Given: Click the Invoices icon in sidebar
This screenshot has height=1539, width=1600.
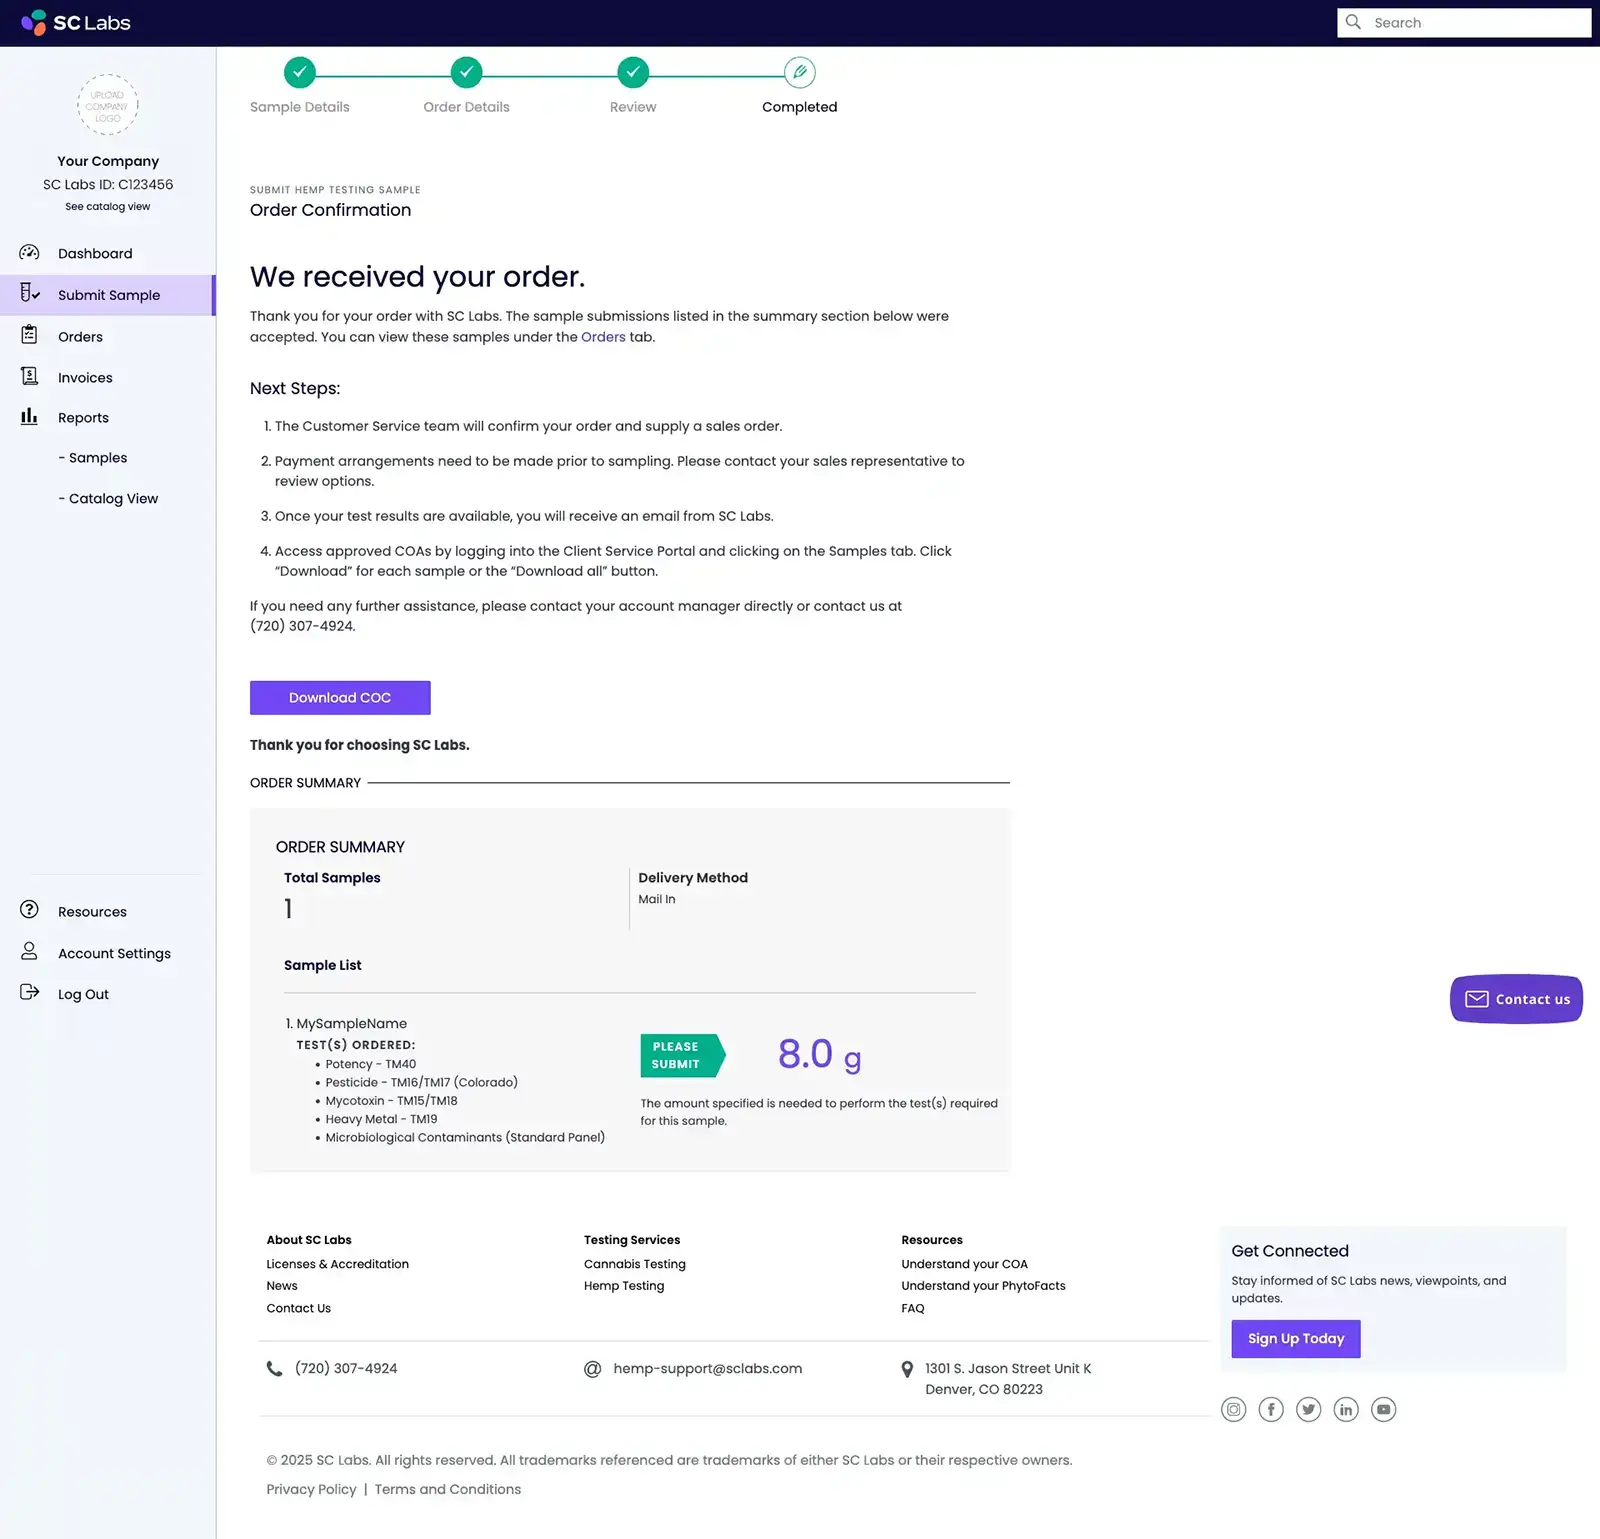Looking at the screenshot, I should coord(30,376).
